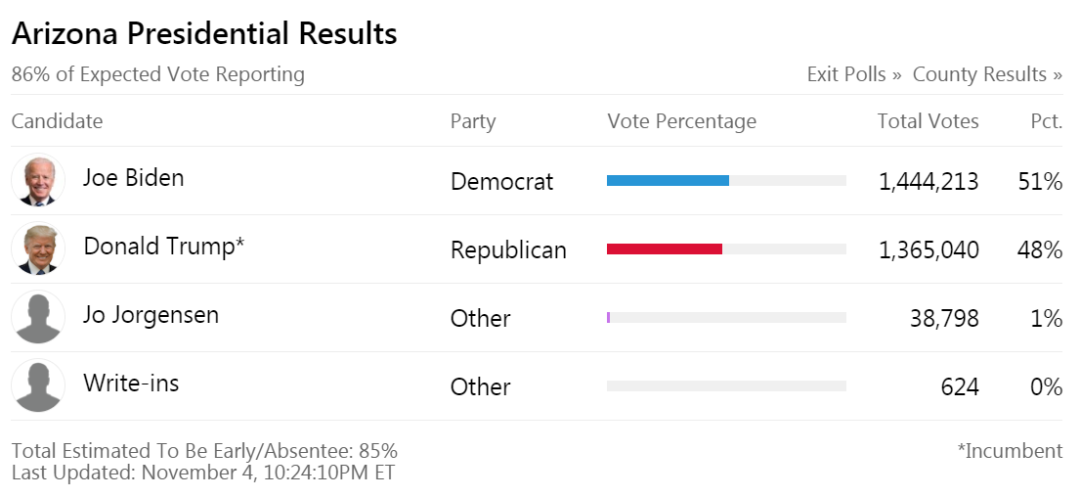Click the Vote Percentage column header

pyautogui.click(x=681, y=122)
